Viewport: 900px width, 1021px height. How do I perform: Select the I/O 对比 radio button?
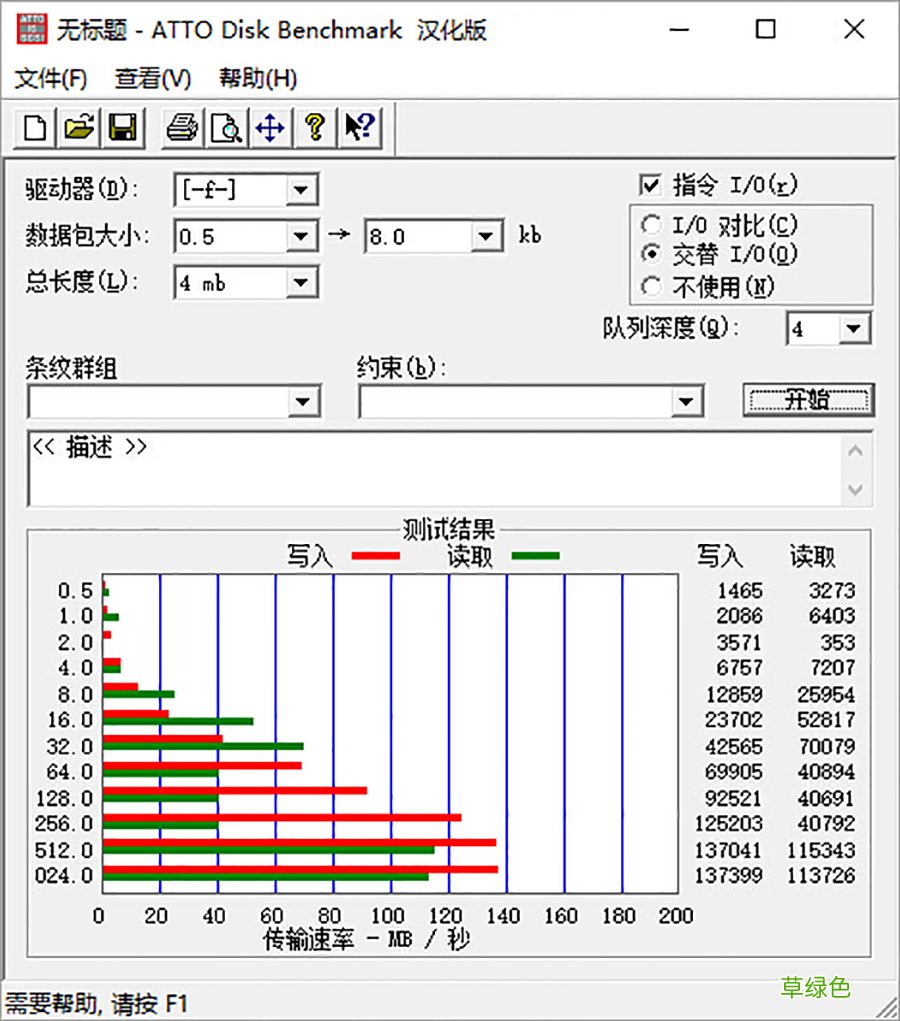[652, 225]
